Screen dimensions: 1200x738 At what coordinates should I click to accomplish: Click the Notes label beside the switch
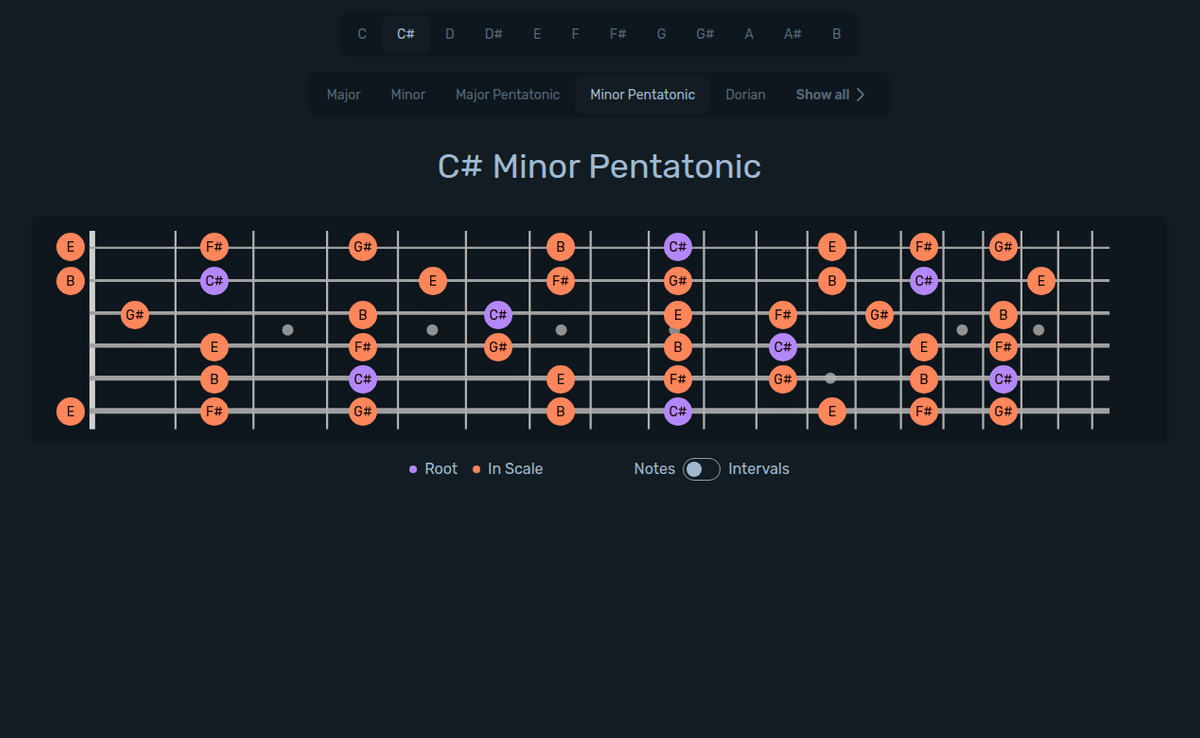(655, 469)
